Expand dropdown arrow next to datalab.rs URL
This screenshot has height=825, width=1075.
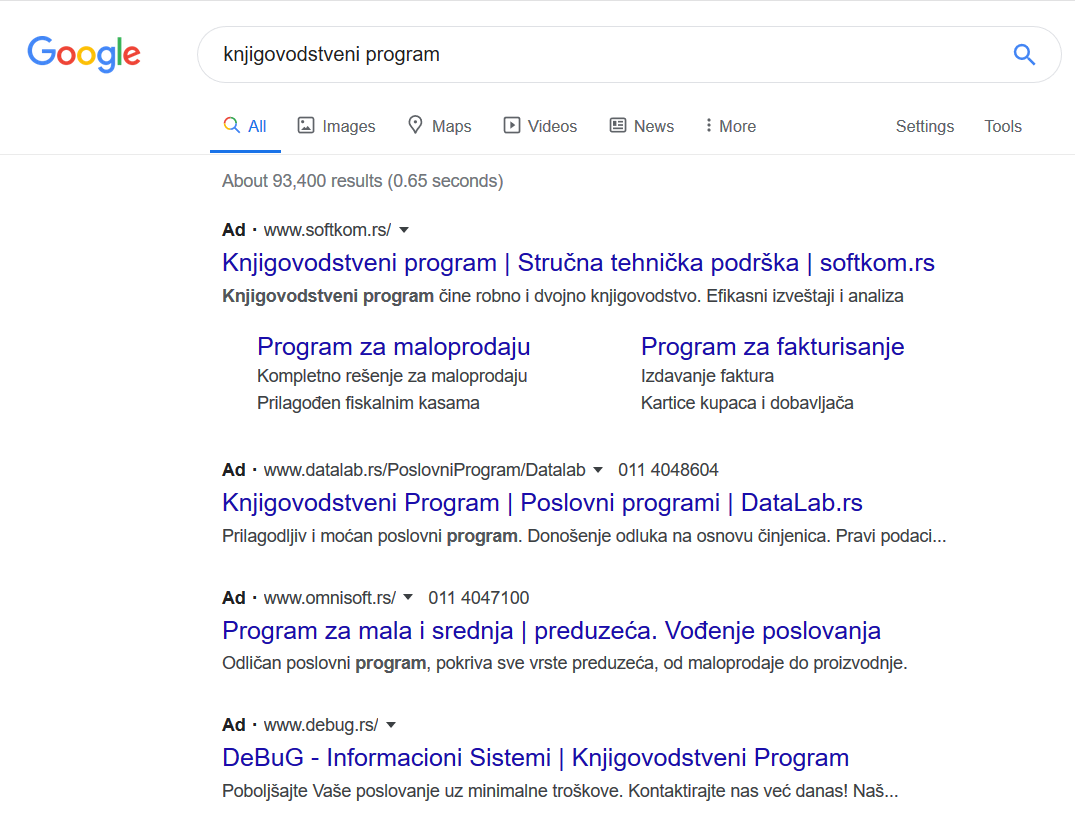(x=598, y=470)
